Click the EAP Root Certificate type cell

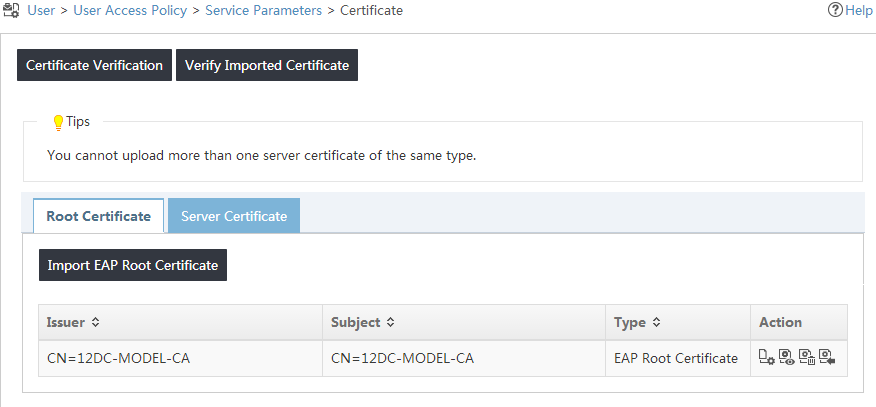click(678, 358)
